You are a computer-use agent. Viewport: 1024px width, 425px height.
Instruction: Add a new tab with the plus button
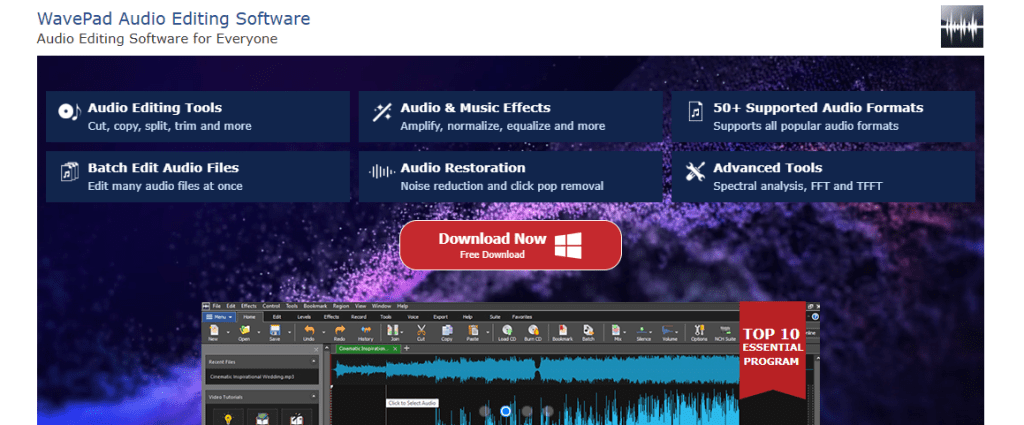coord(406,349)
